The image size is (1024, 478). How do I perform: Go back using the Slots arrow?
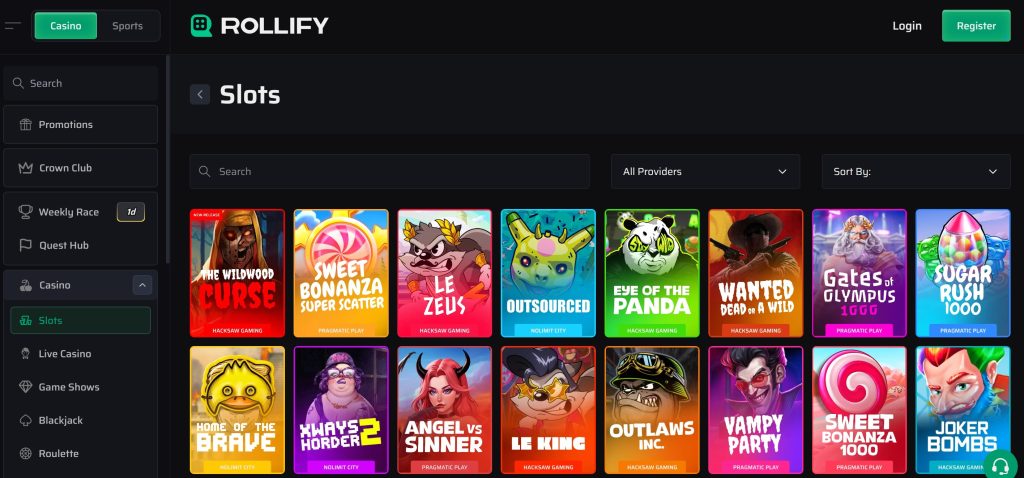click(x=200, y=95)
